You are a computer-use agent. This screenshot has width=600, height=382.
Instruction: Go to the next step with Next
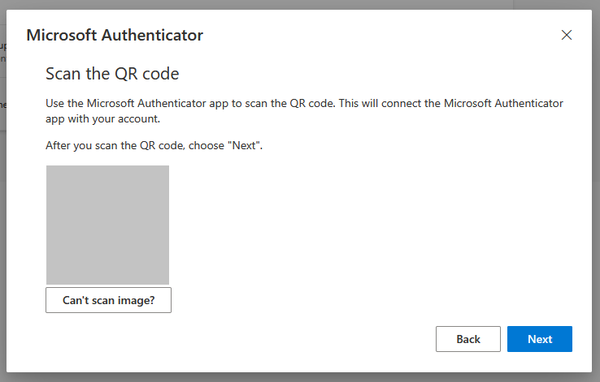click(x=540, y=339)
